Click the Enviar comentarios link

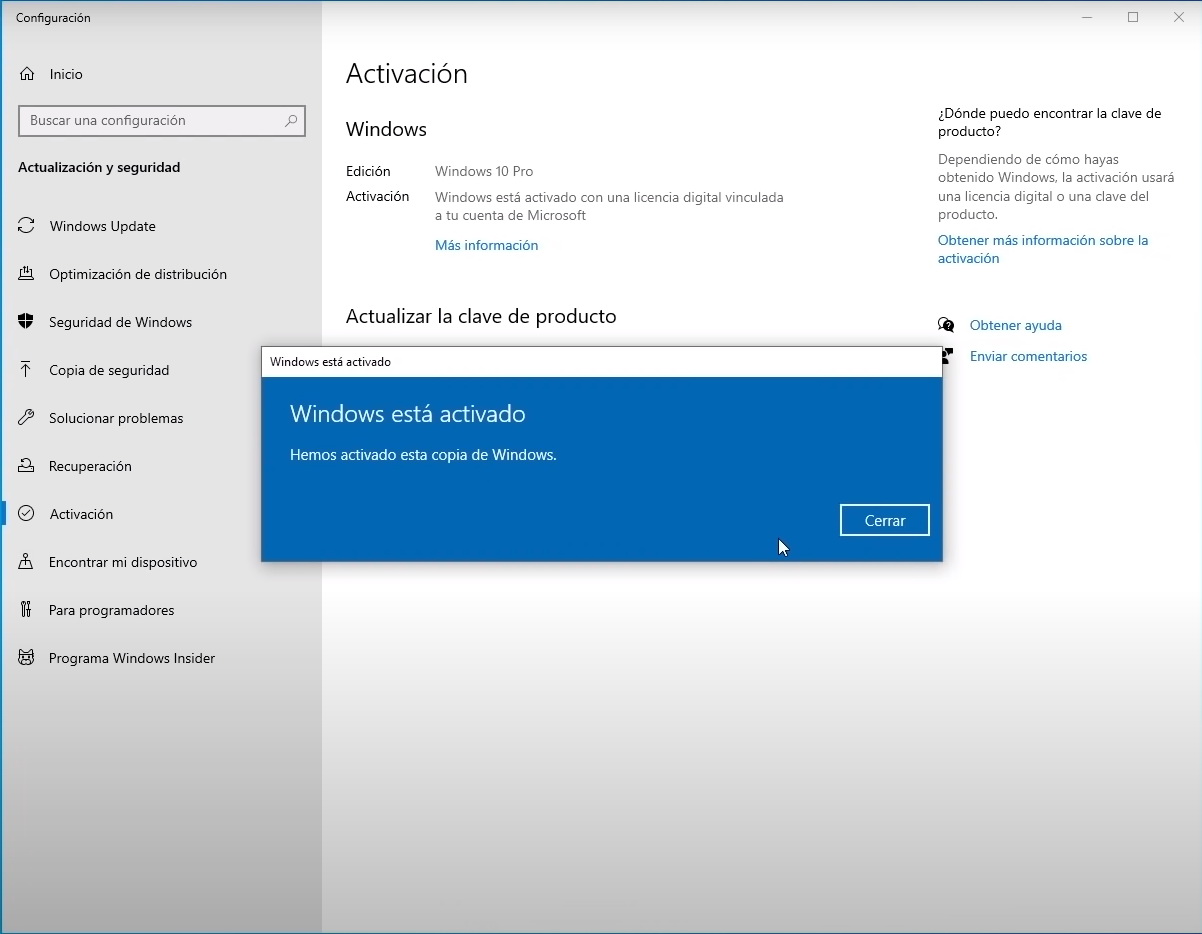(x=1028, y=356)
